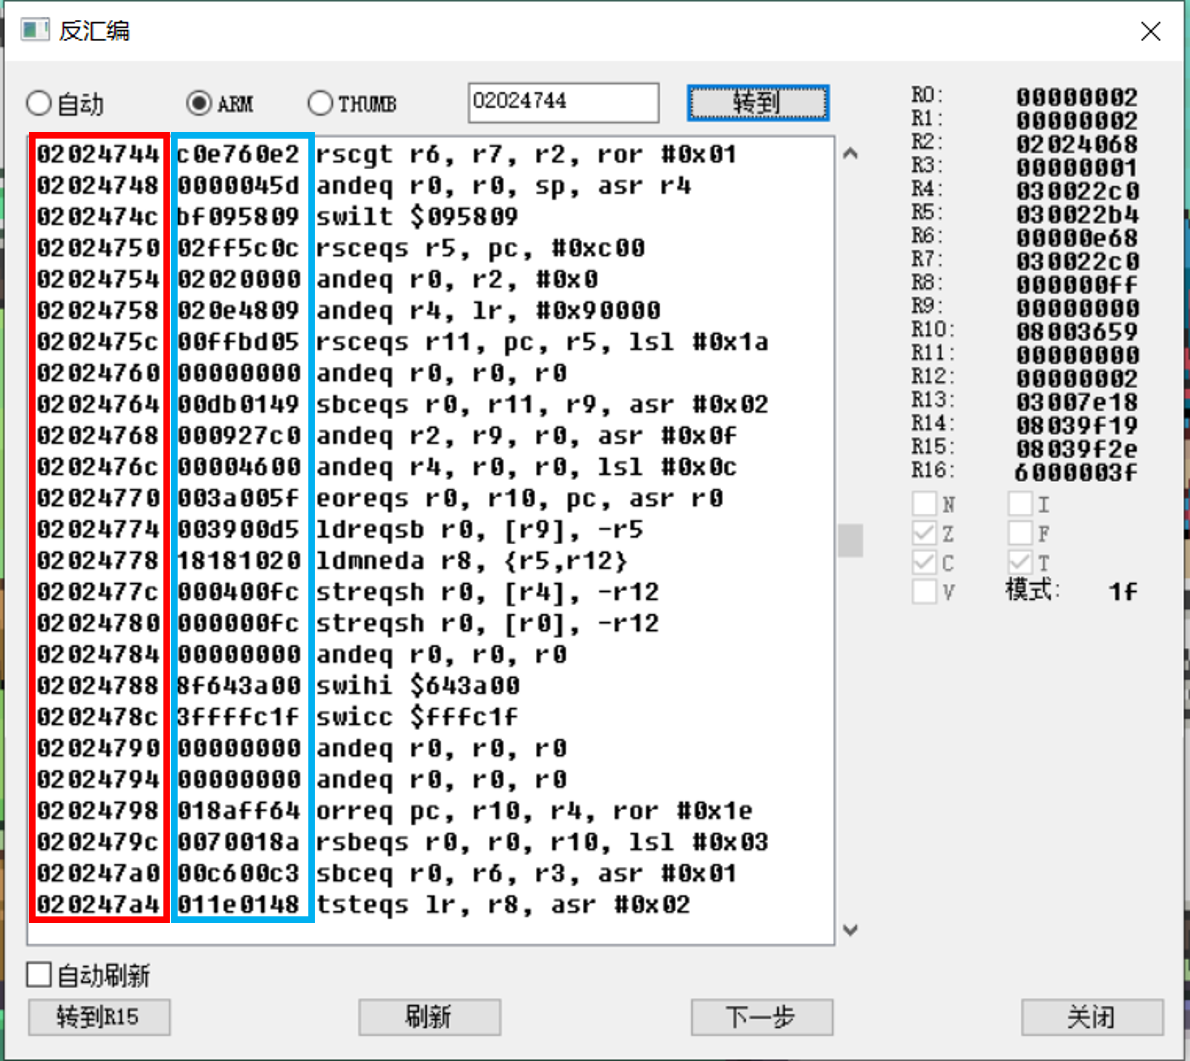Viewport: 1190px width, 1061px height.
Task: Click the 下一步 button
Action: [761, 1017]
